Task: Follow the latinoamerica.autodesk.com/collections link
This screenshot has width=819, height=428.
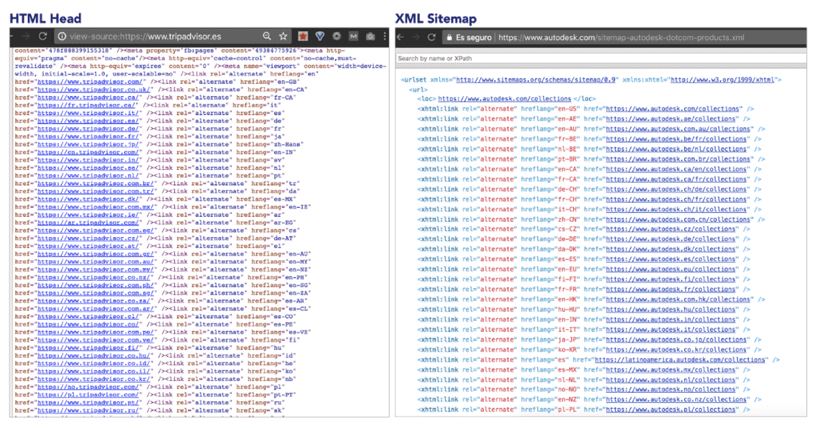Action: (x=680, y=360)
